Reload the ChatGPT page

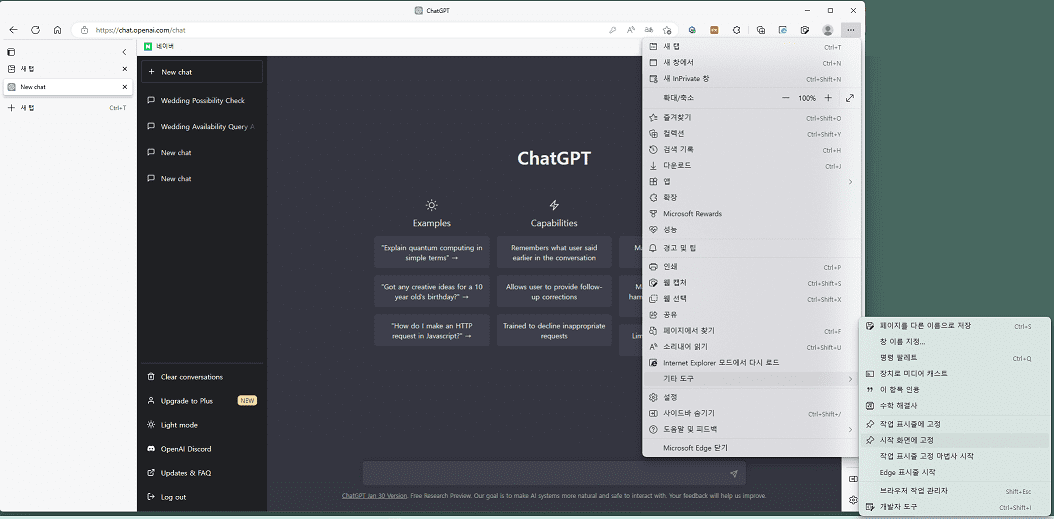pyautogui.click(x=36, y=30)
